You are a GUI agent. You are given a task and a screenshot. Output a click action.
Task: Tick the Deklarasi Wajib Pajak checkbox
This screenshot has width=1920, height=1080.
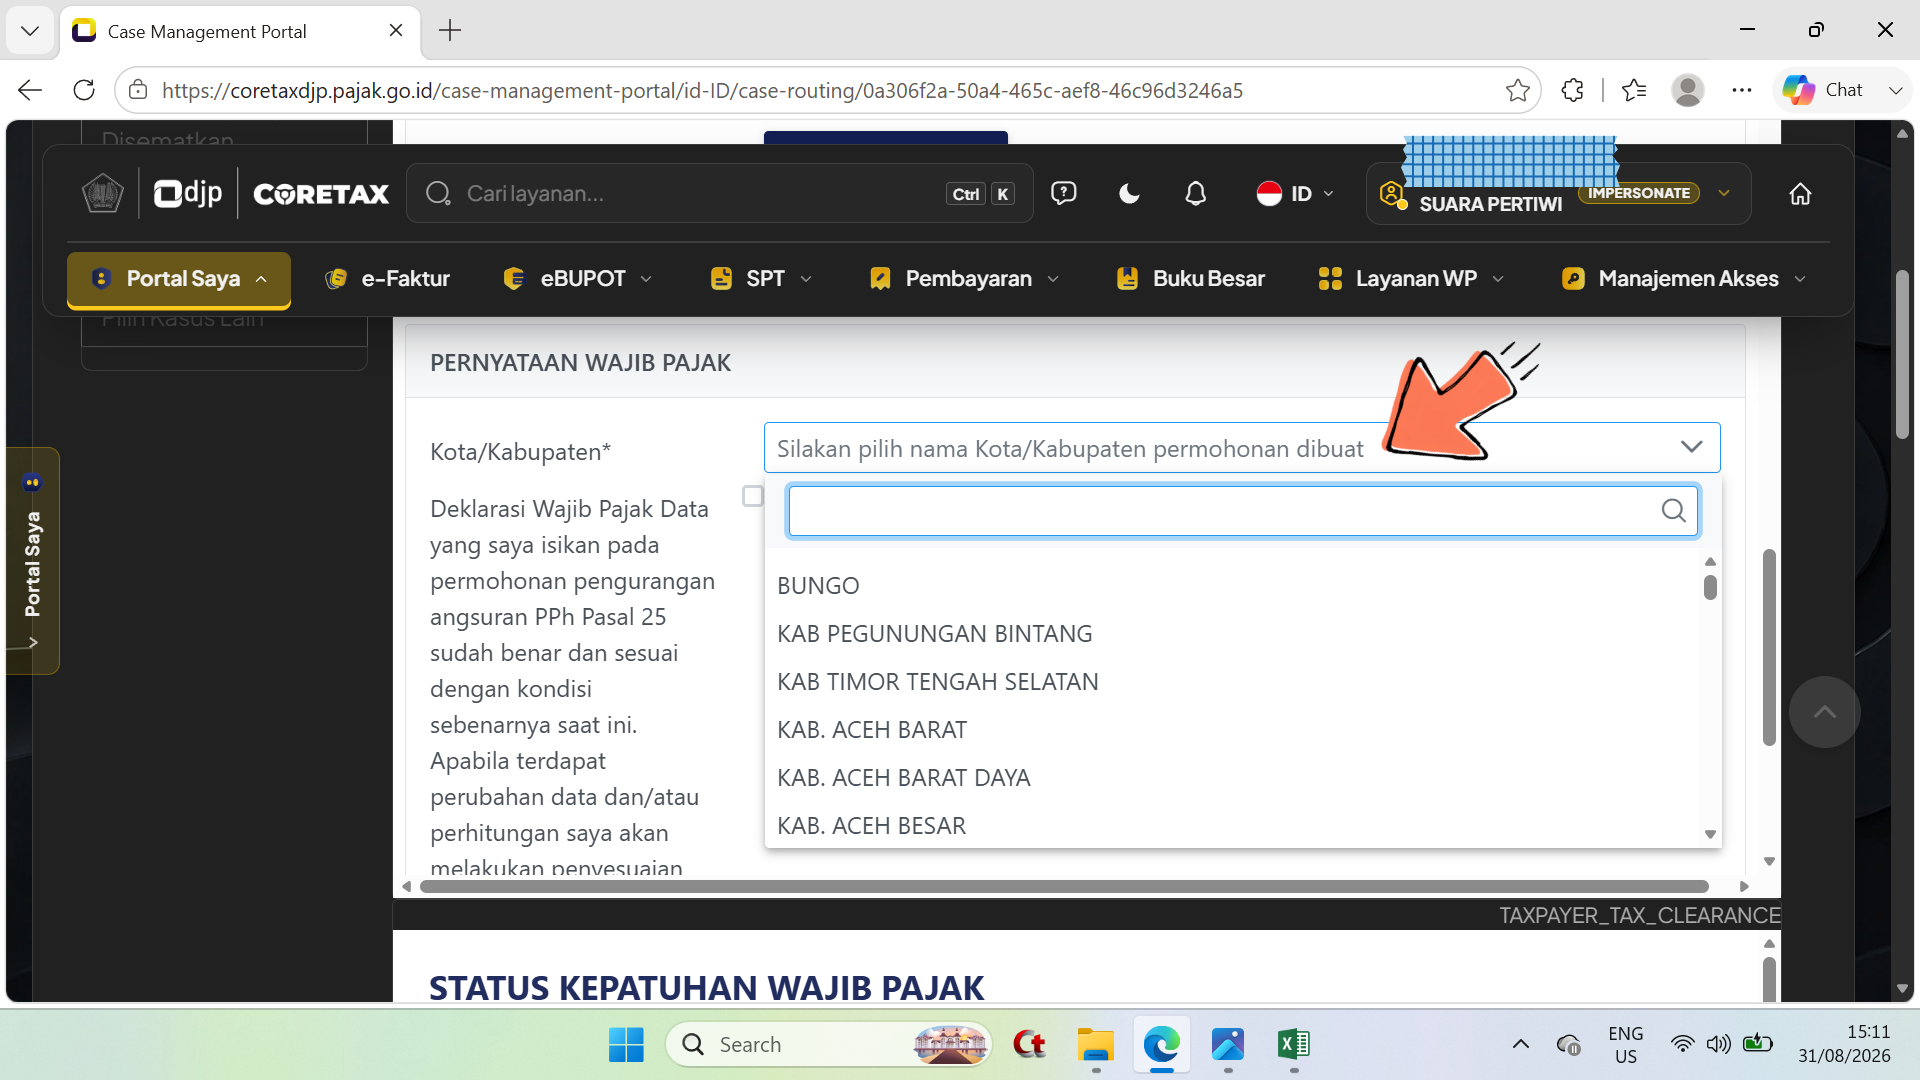click(x=753, y=496)
